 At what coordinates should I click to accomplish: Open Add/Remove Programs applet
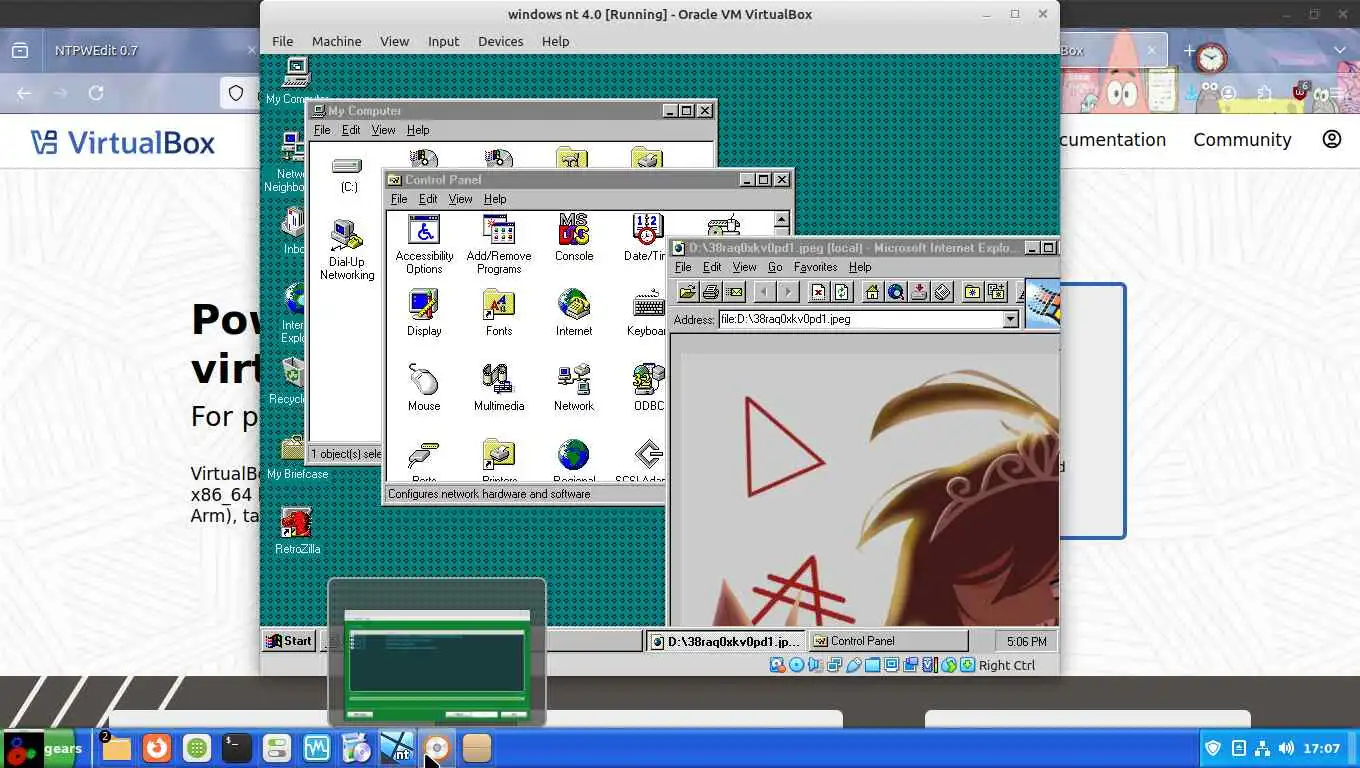point(498,244)
